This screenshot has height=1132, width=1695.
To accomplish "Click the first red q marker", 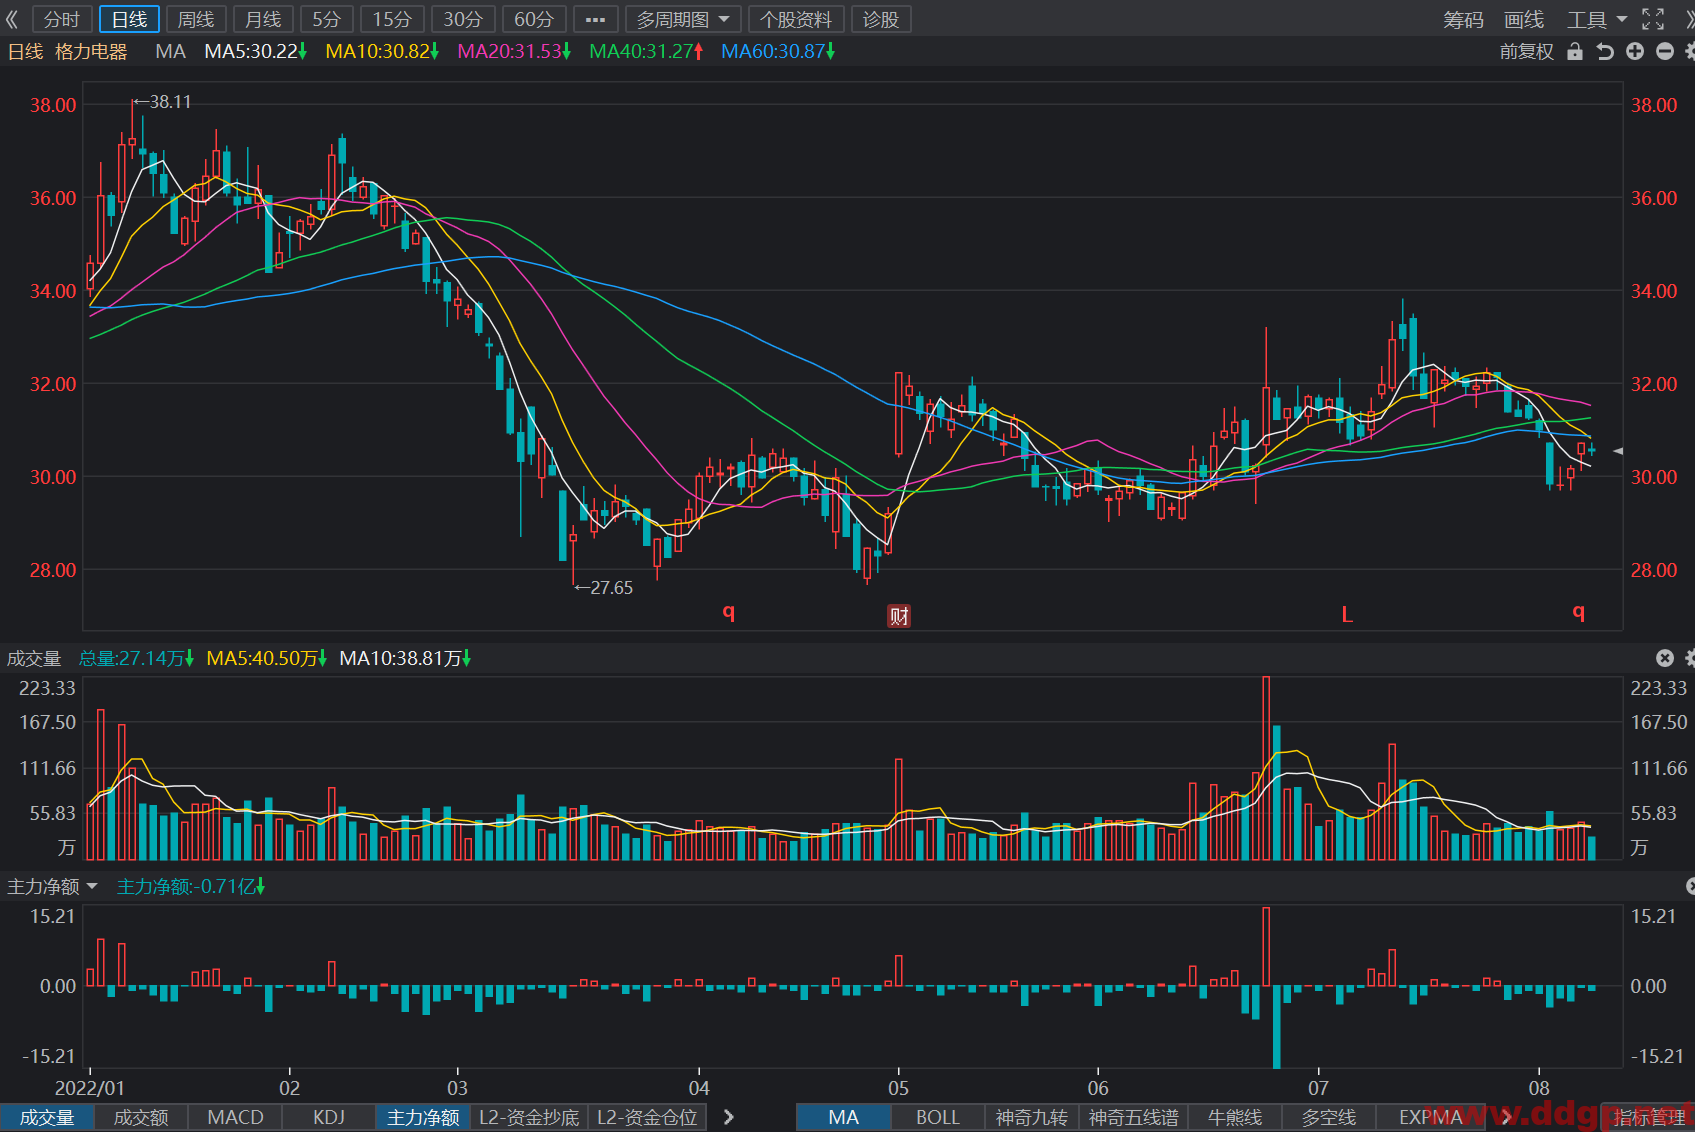I will [729, 611].
